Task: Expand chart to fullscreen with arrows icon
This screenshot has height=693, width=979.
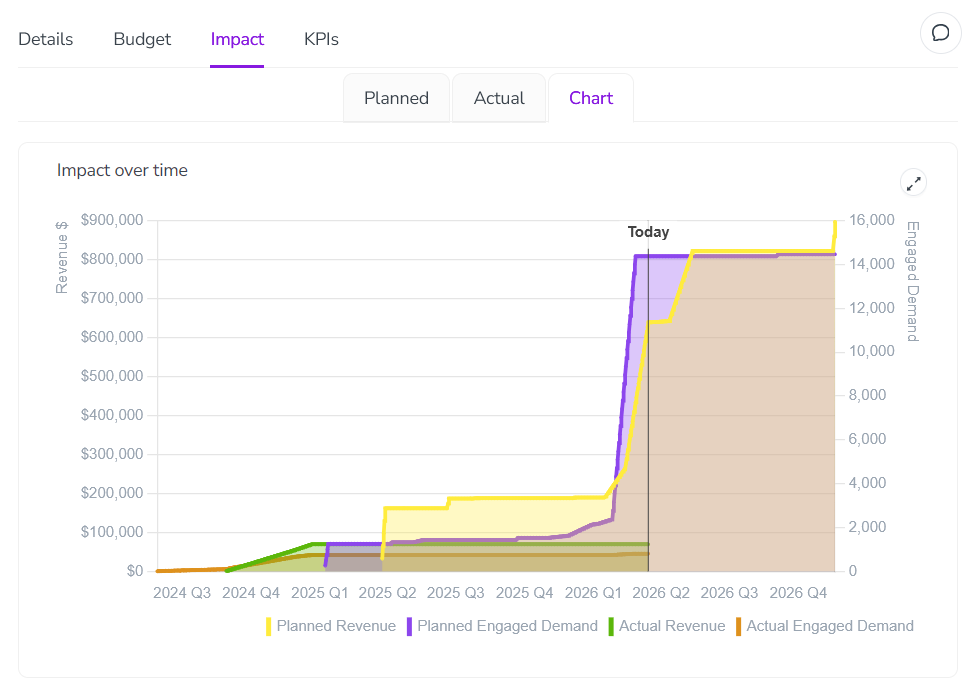Action: (913, 184)
